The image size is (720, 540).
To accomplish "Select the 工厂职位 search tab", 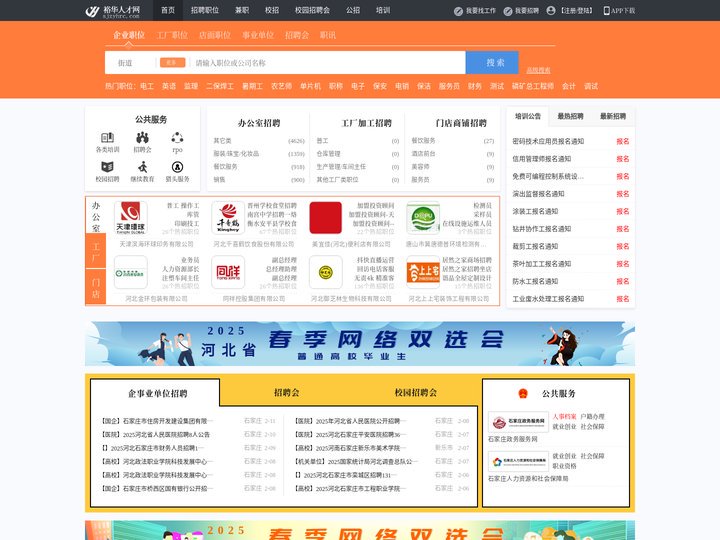I will pyautogui.click(x=172, y=35).
